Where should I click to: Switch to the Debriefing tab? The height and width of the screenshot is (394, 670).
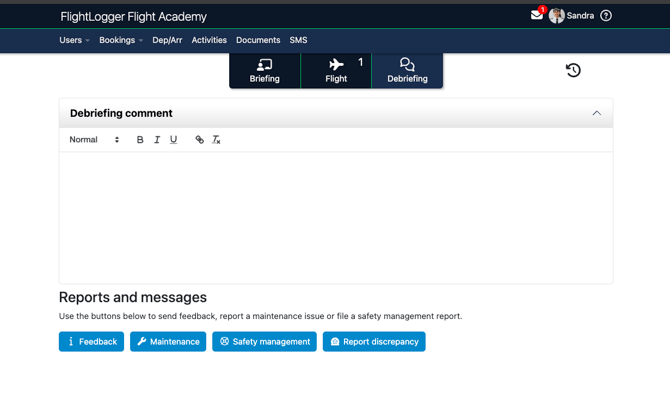(x=407, y=71)
